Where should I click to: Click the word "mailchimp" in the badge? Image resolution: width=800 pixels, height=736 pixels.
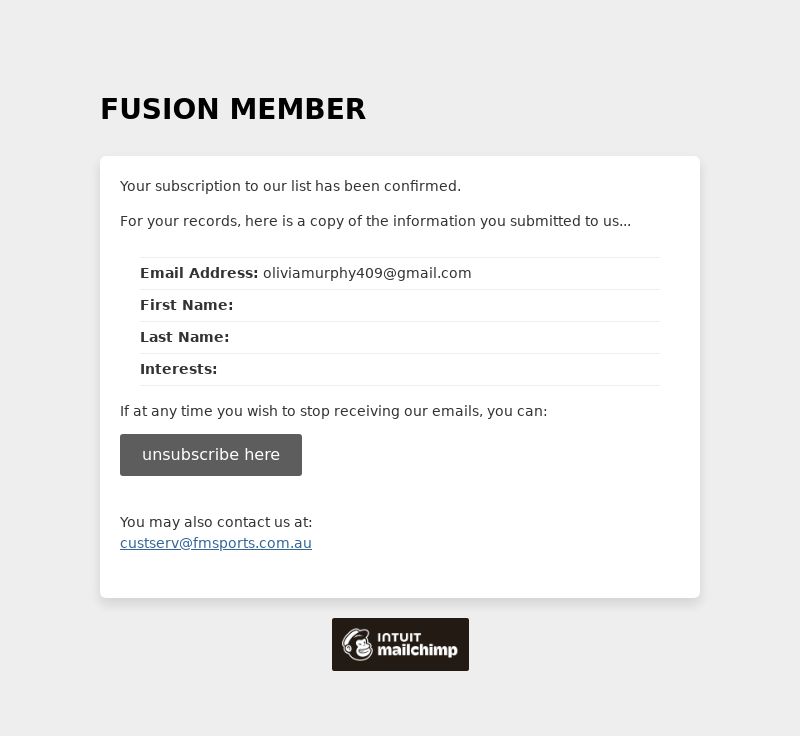click(417, 650)
